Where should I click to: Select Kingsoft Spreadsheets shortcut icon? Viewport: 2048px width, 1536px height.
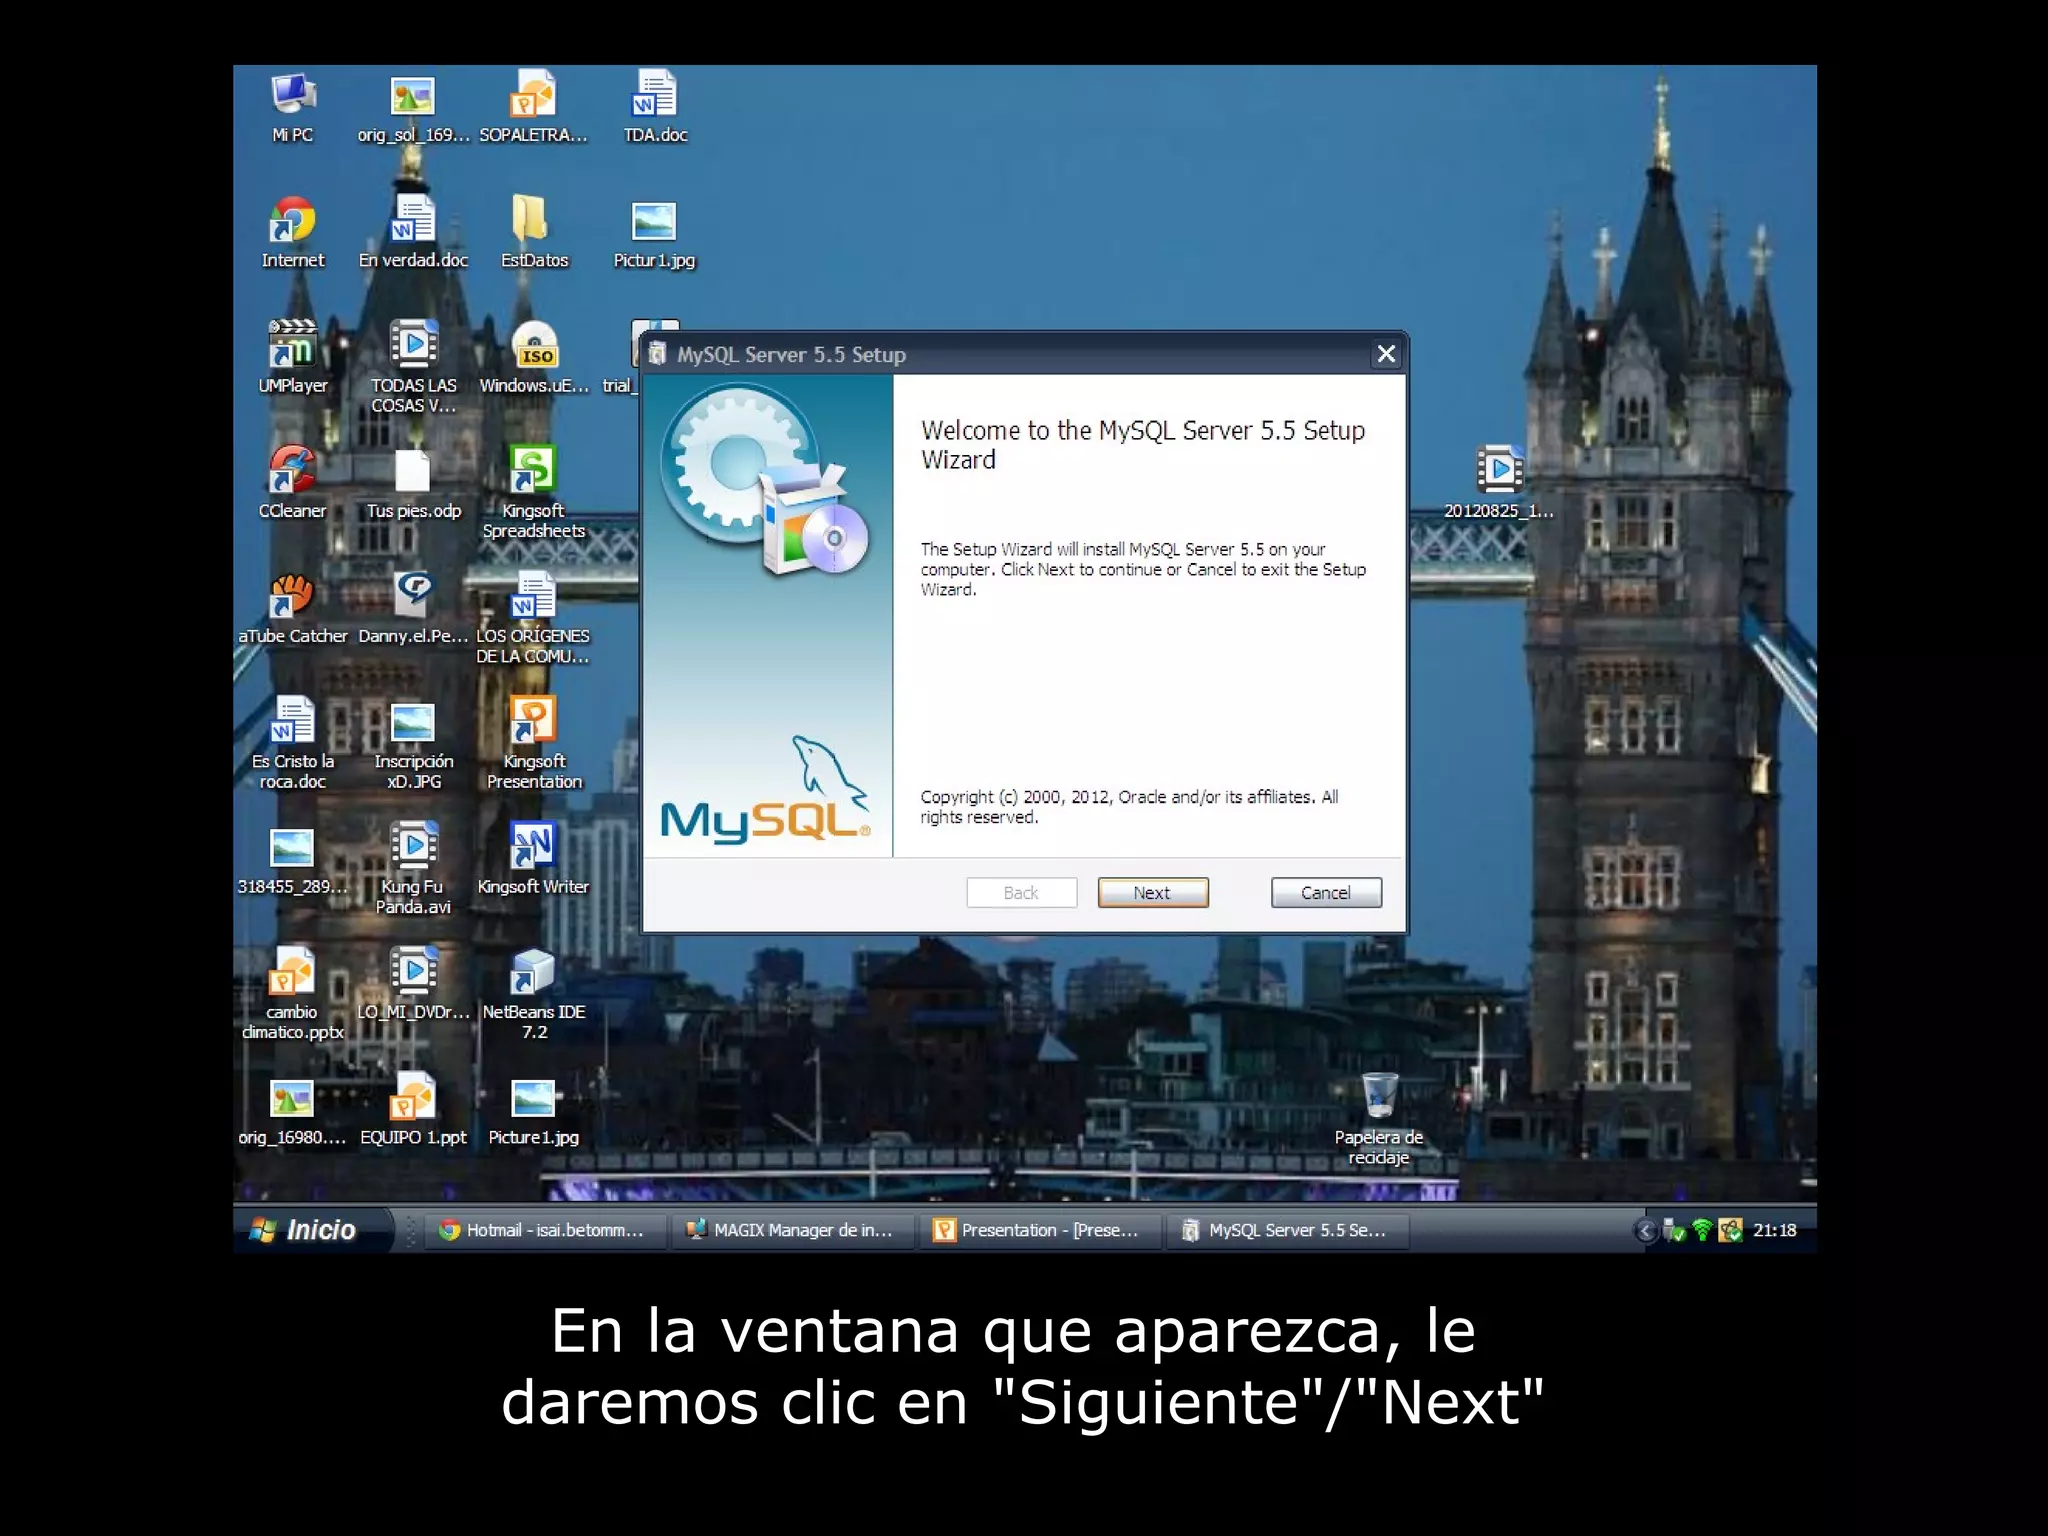point(534,492)
